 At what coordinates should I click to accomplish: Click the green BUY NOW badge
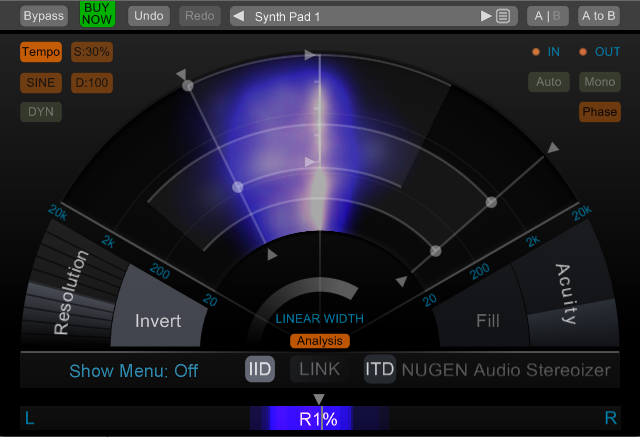[x=98, y=13]
